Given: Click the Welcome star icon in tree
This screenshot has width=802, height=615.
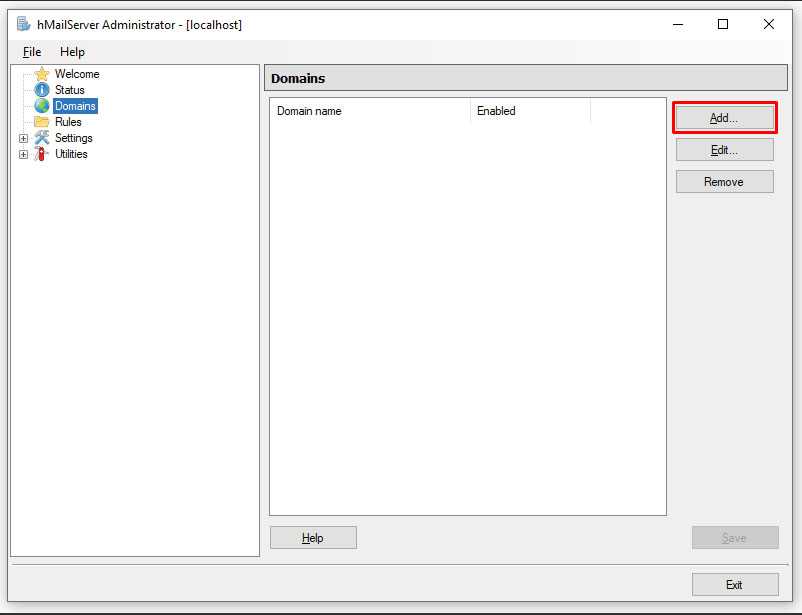Looking at the screenshot, I should (x=42, y=74).
